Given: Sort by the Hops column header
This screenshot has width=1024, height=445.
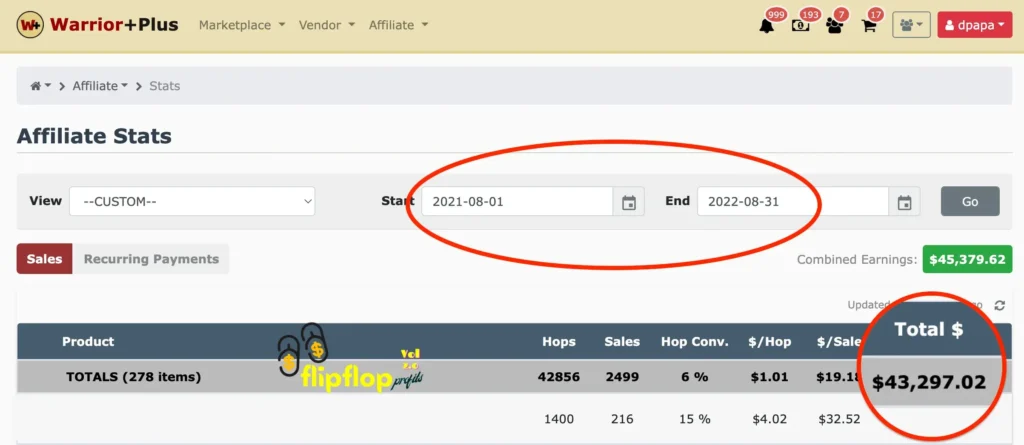Looking at the screenshot, I should 559,341.
